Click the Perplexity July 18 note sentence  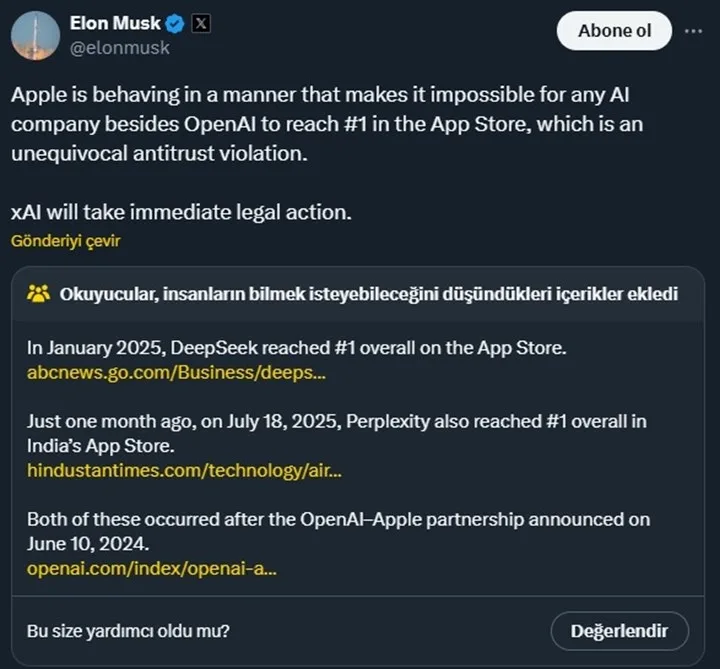tap(337, 433)
